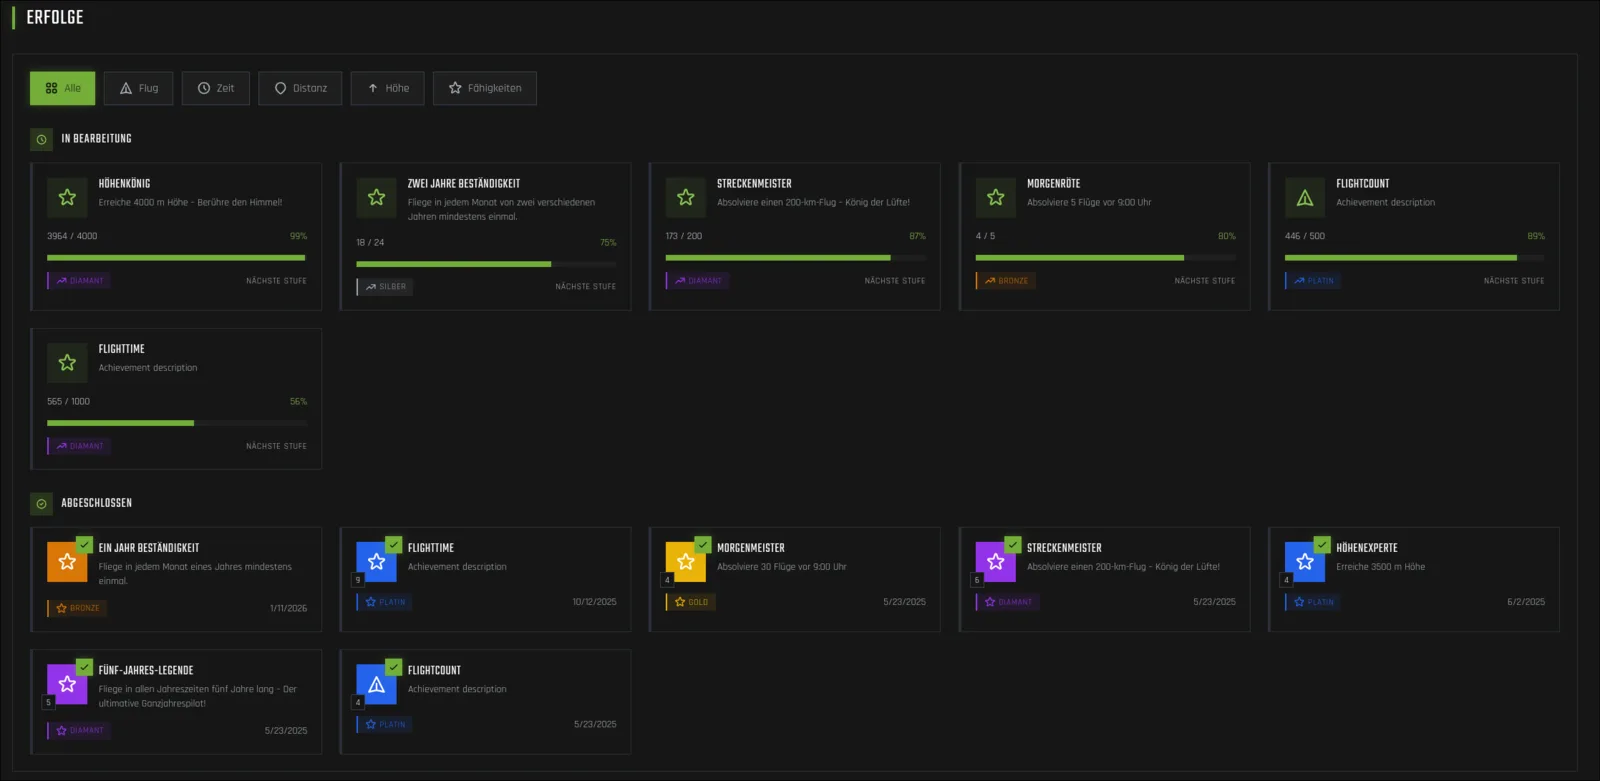Screen dimensions: 1600x781
Task: Click the blue completed Flightcount triangle icon
Action: coord(376,684)
